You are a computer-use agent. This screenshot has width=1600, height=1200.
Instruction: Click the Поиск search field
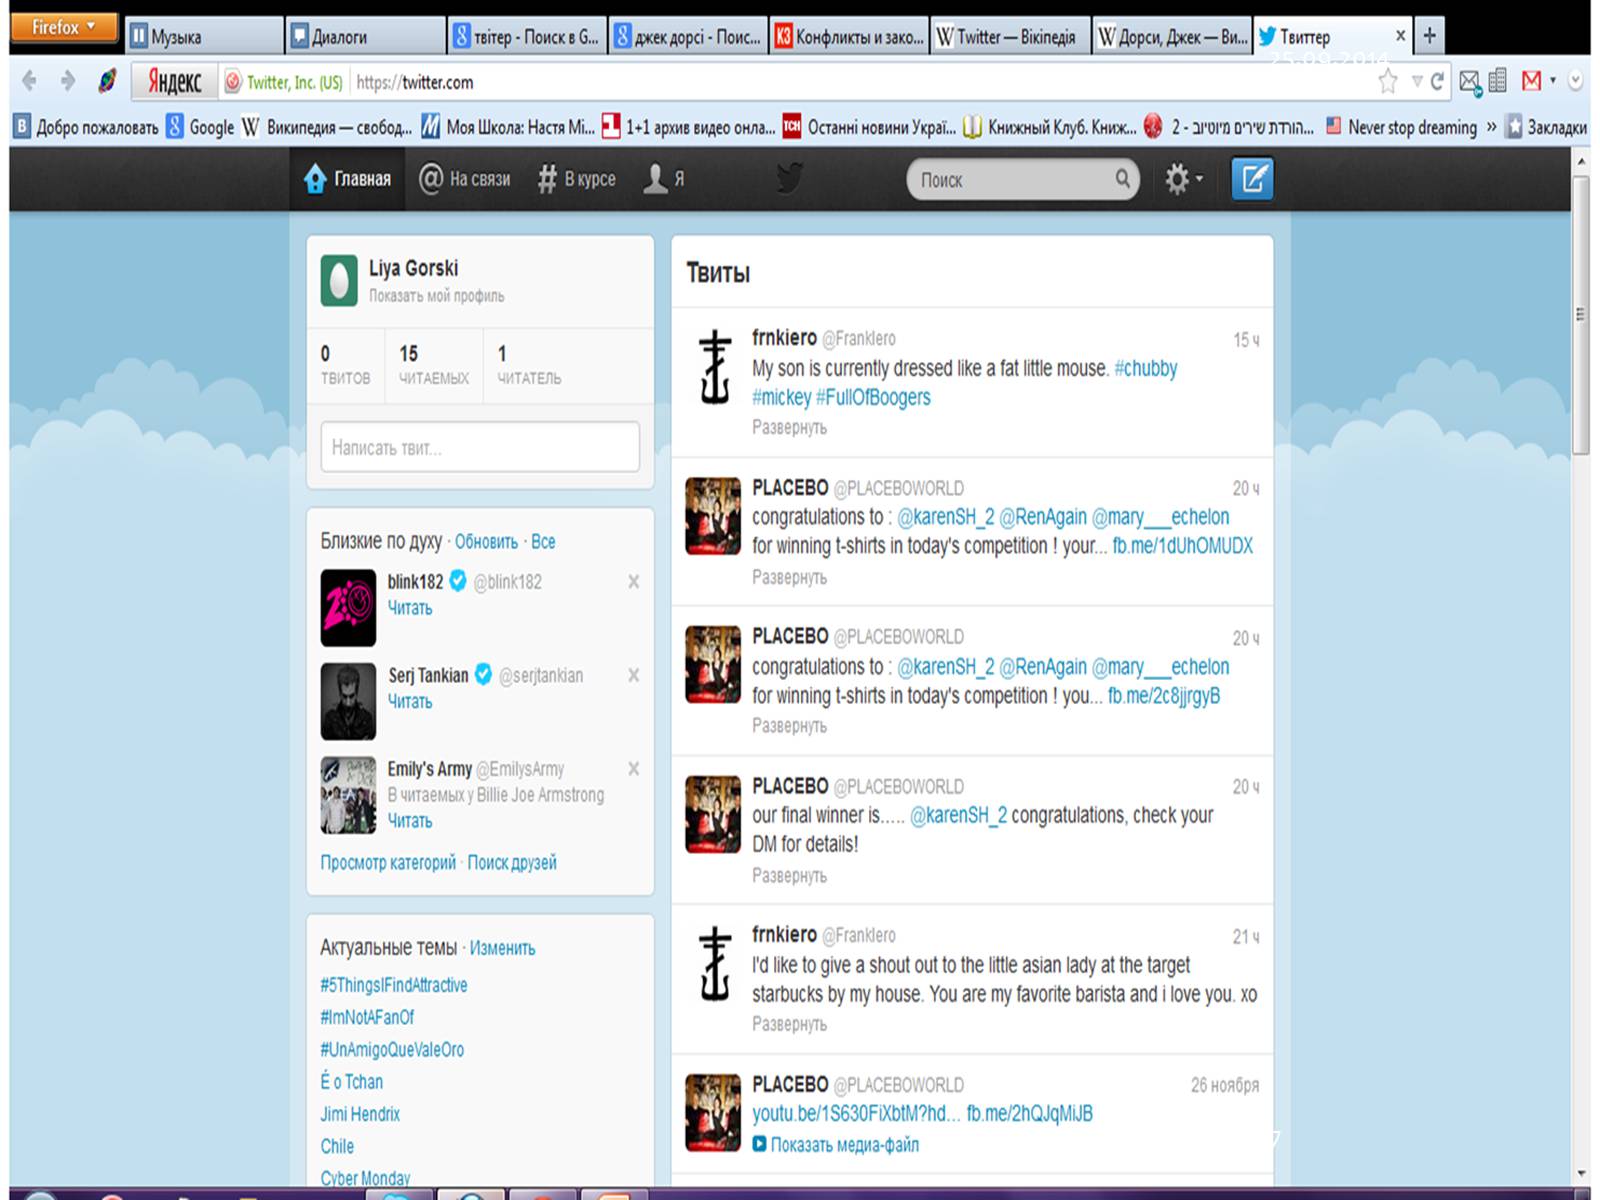[1022, 180]
